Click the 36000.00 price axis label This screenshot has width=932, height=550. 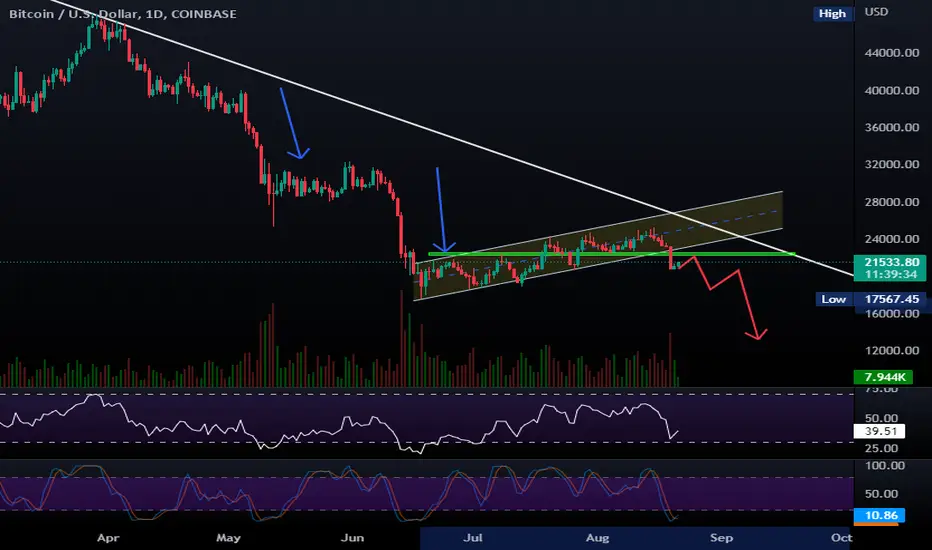(x=892, y=127)
